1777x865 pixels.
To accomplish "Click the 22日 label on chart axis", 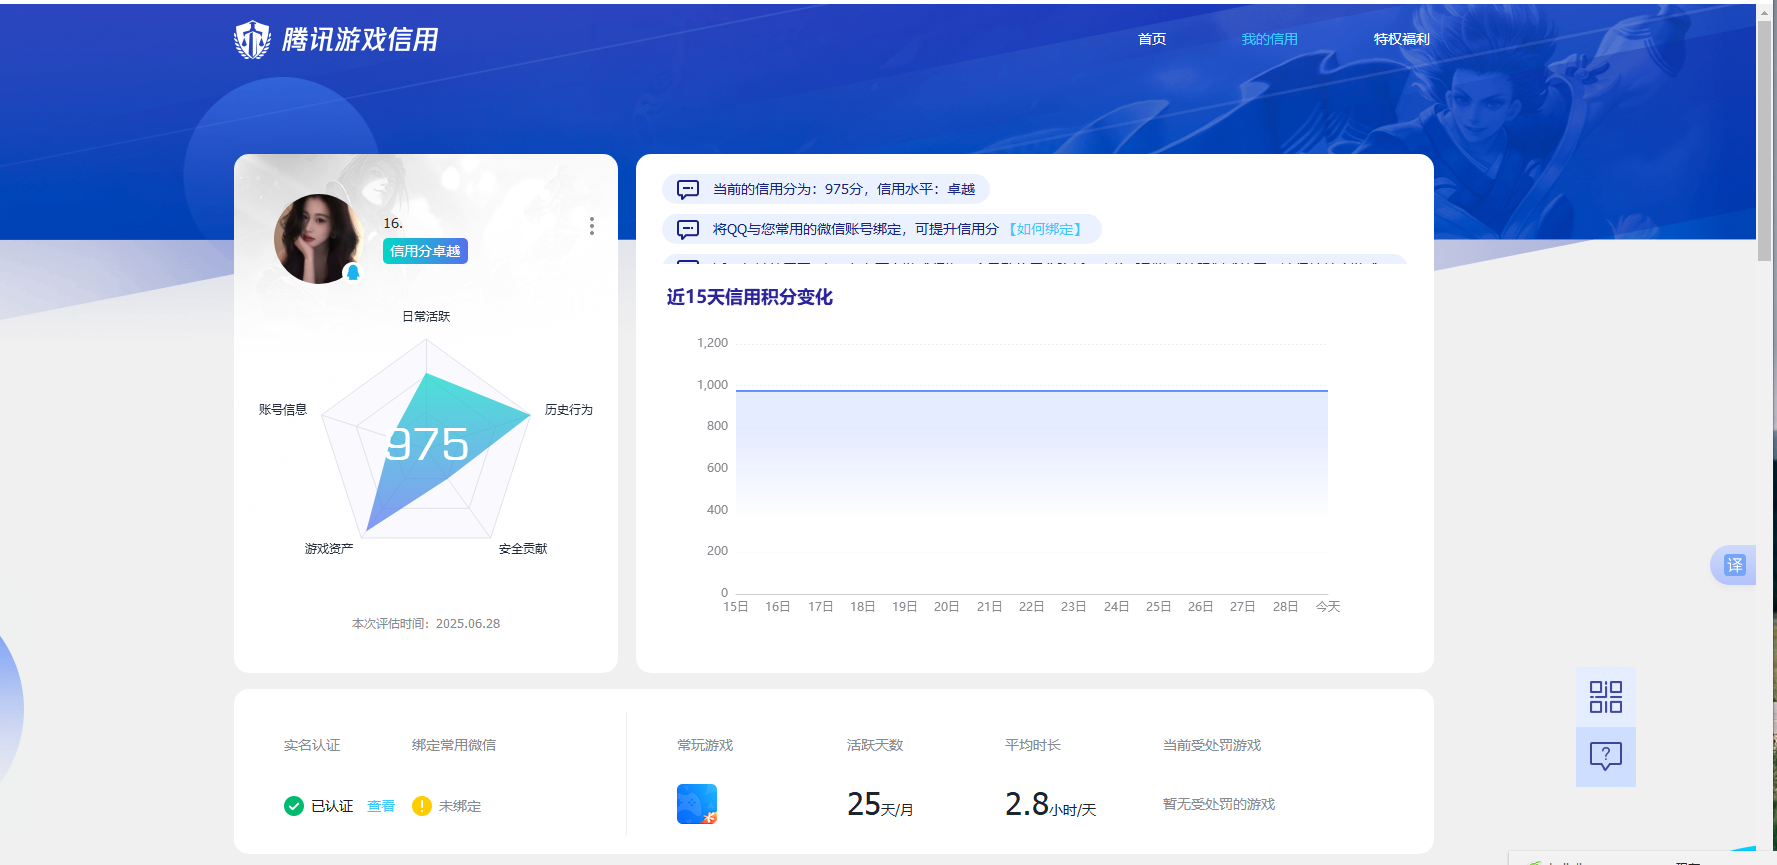I will click(x=1031, y=607).
